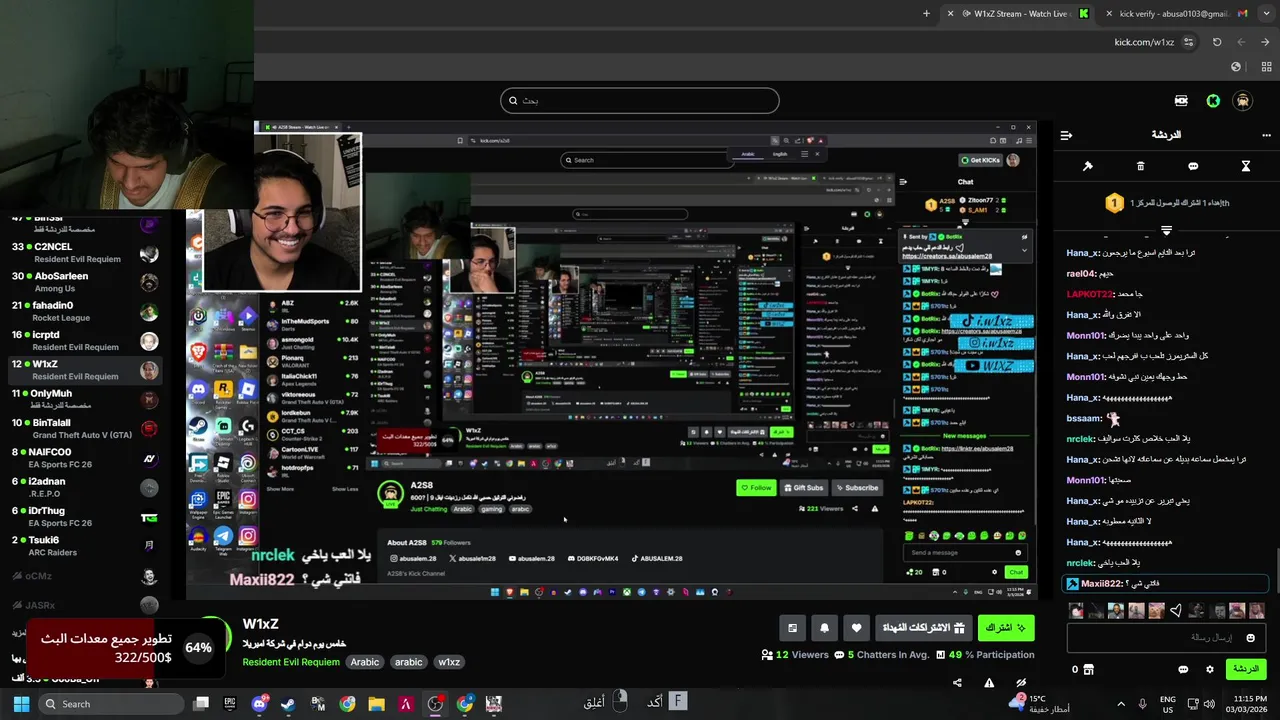
Task: Click the hammer moderation icon in chat
Action: [1088, 166]
